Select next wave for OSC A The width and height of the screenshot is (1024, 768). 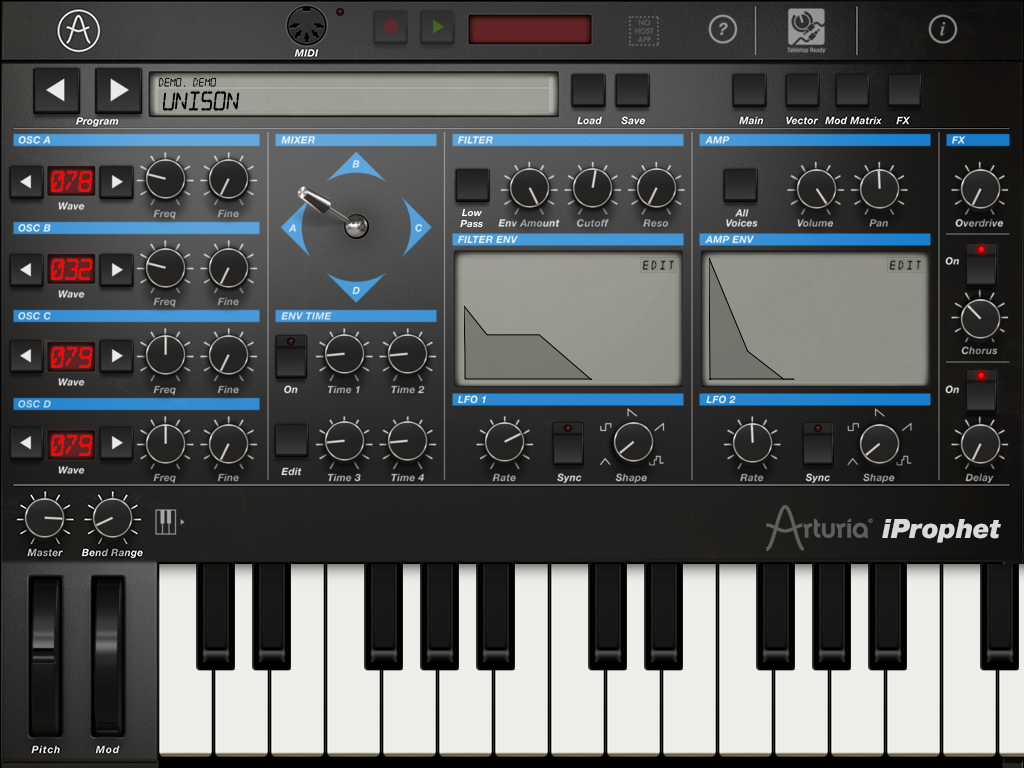pyautogui.click(x=117, y=182)
